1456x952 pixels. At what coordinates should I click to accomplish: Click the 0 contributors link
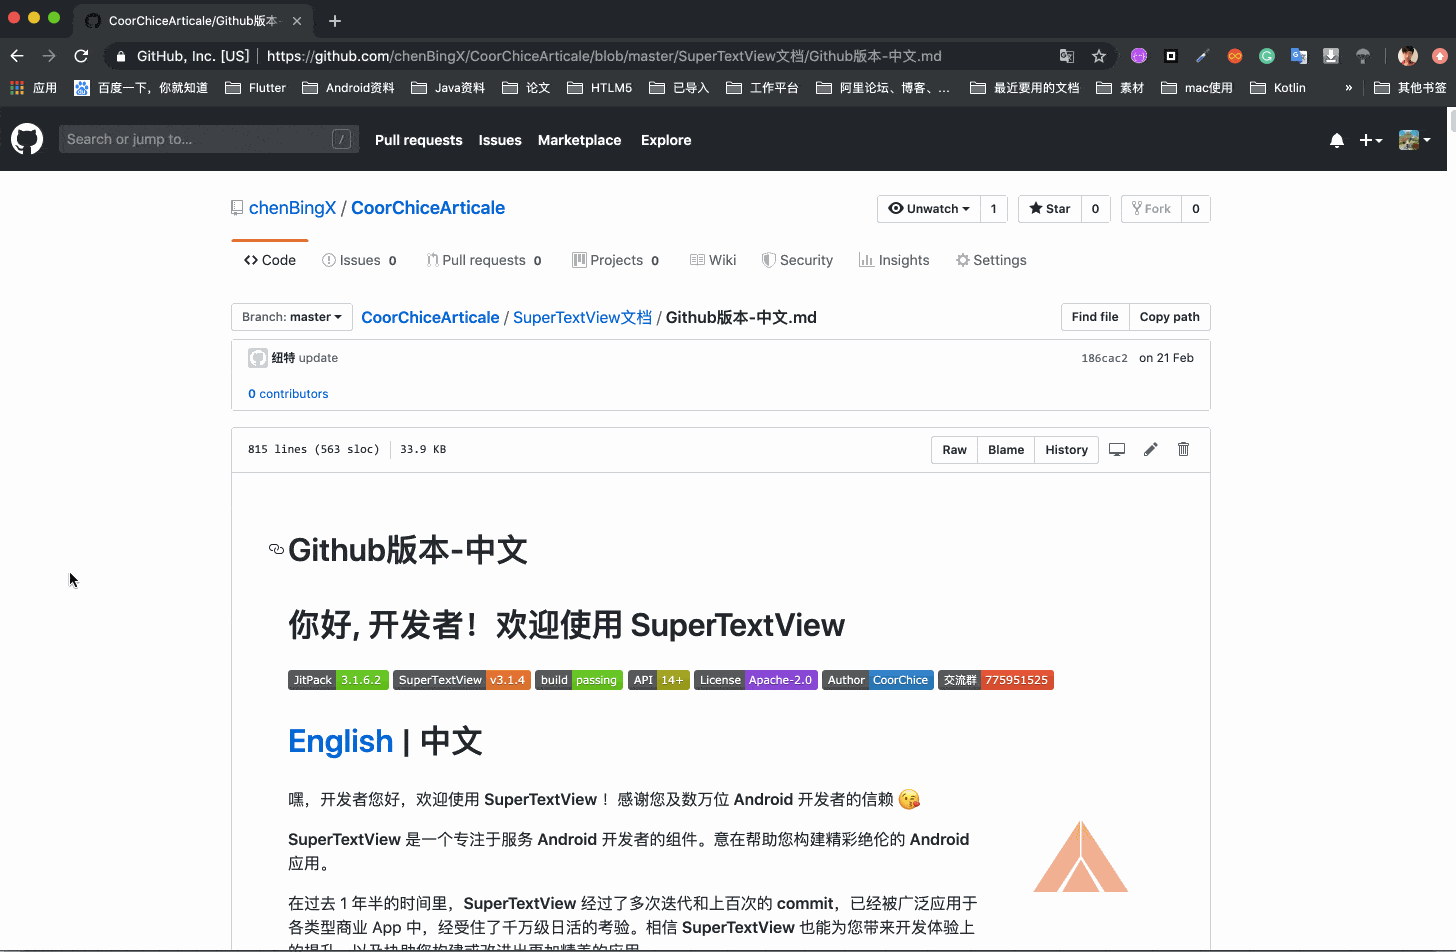pyautogui.click(x=288, y=394)
